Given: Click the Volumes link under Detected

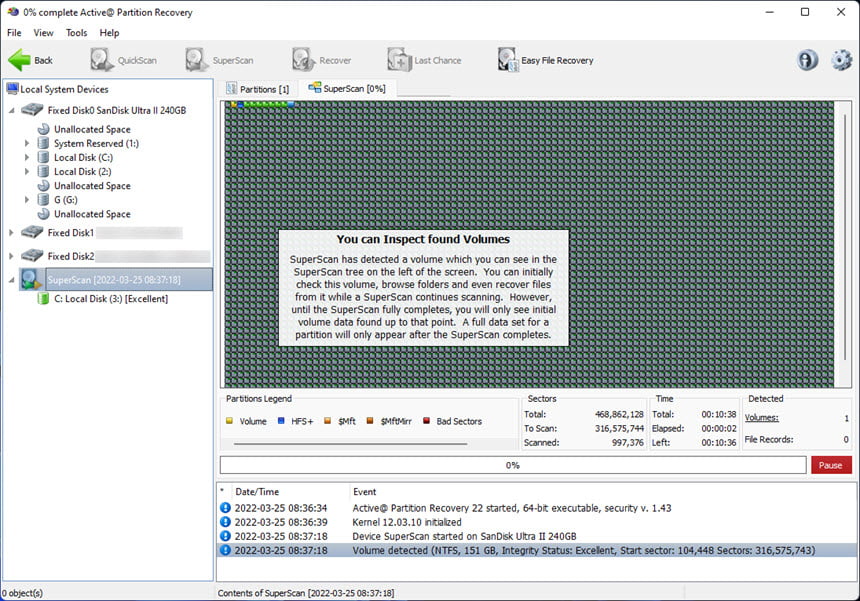Looking at the screenshot, I should click(761, 418).
